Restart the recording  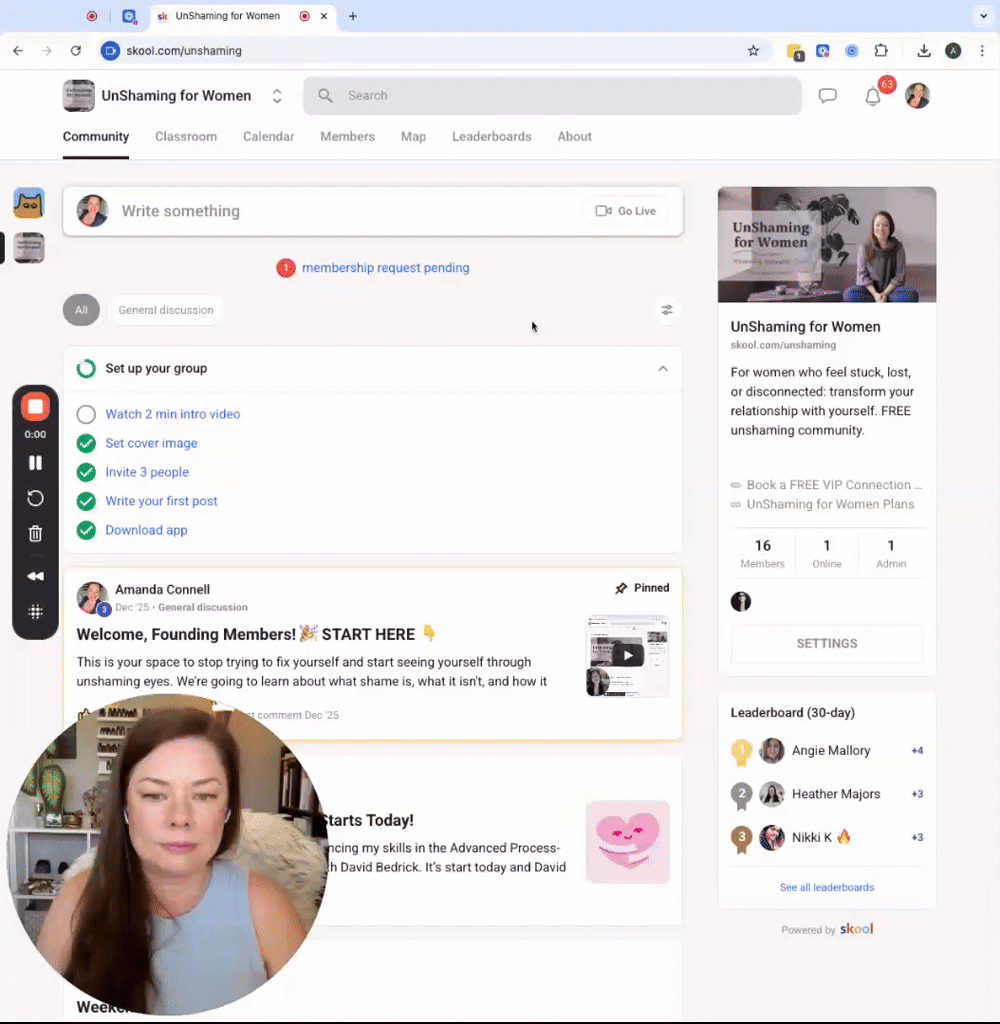coord(35,499)
